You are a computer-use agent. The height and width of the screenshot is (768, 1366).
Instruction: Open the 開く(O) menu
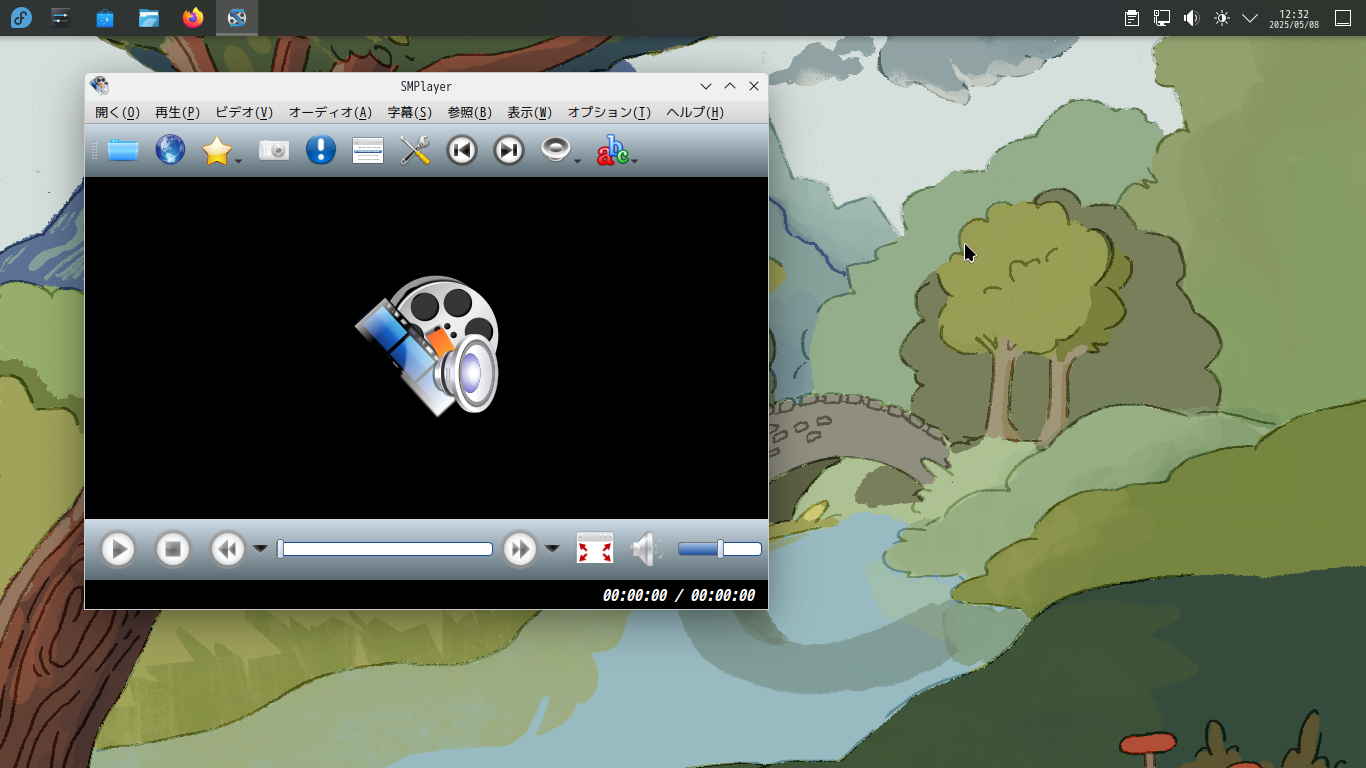pyautogui.click(x=118, y=113)
